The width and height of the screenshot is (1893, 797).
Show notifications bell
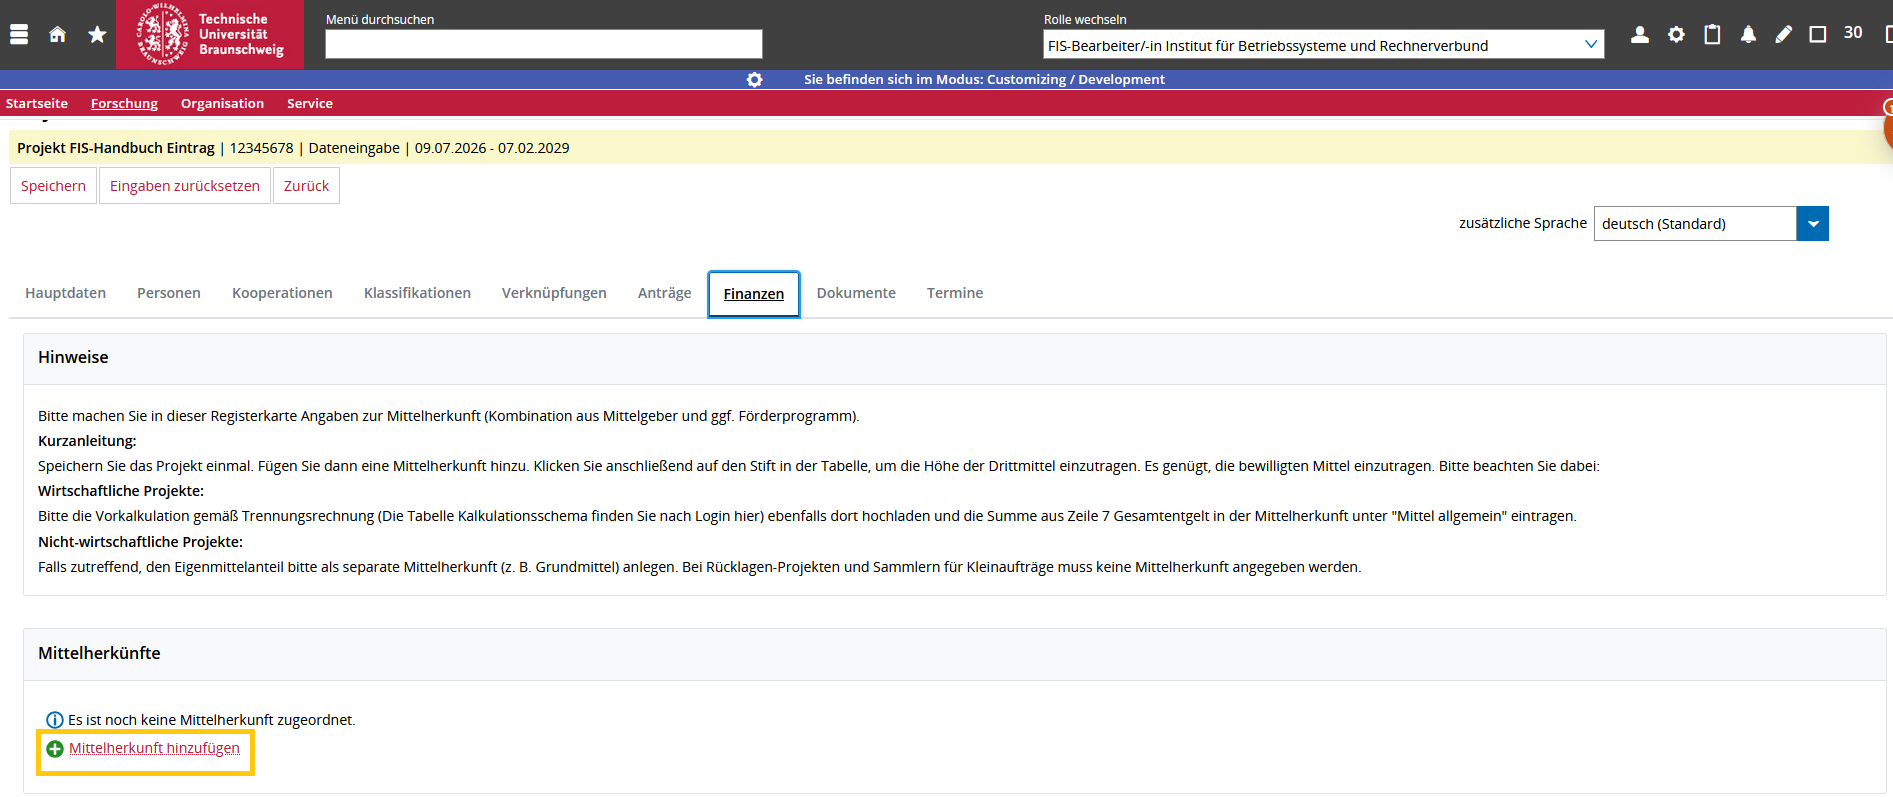(1748, 35)
